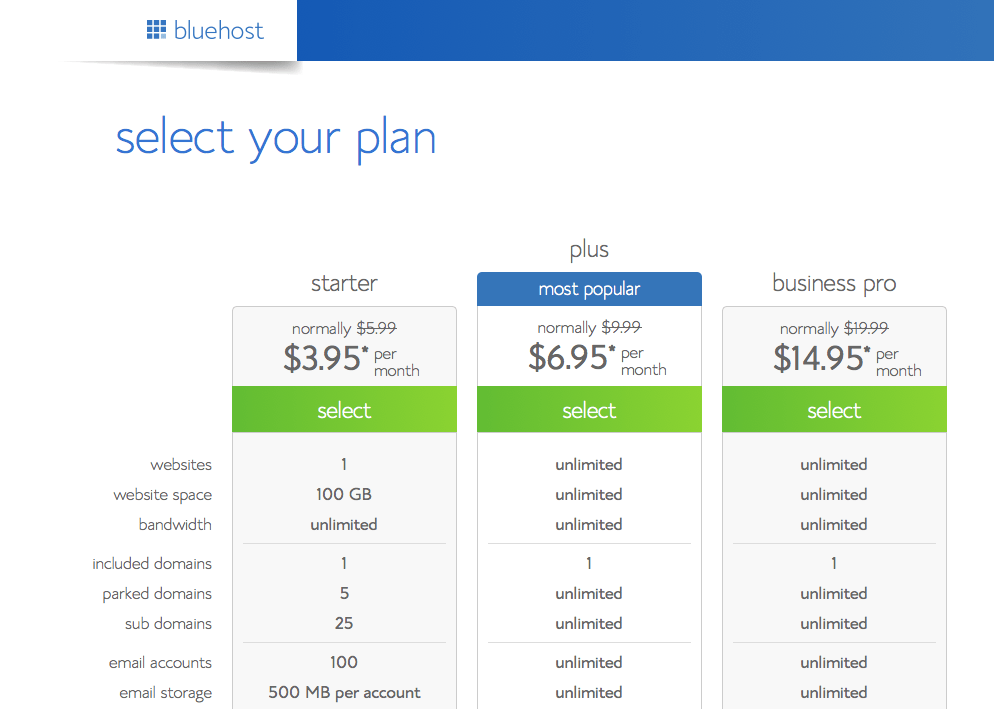Click the $3.95 per month price
This screenshot has height=709, width=994.
[351, 359]
